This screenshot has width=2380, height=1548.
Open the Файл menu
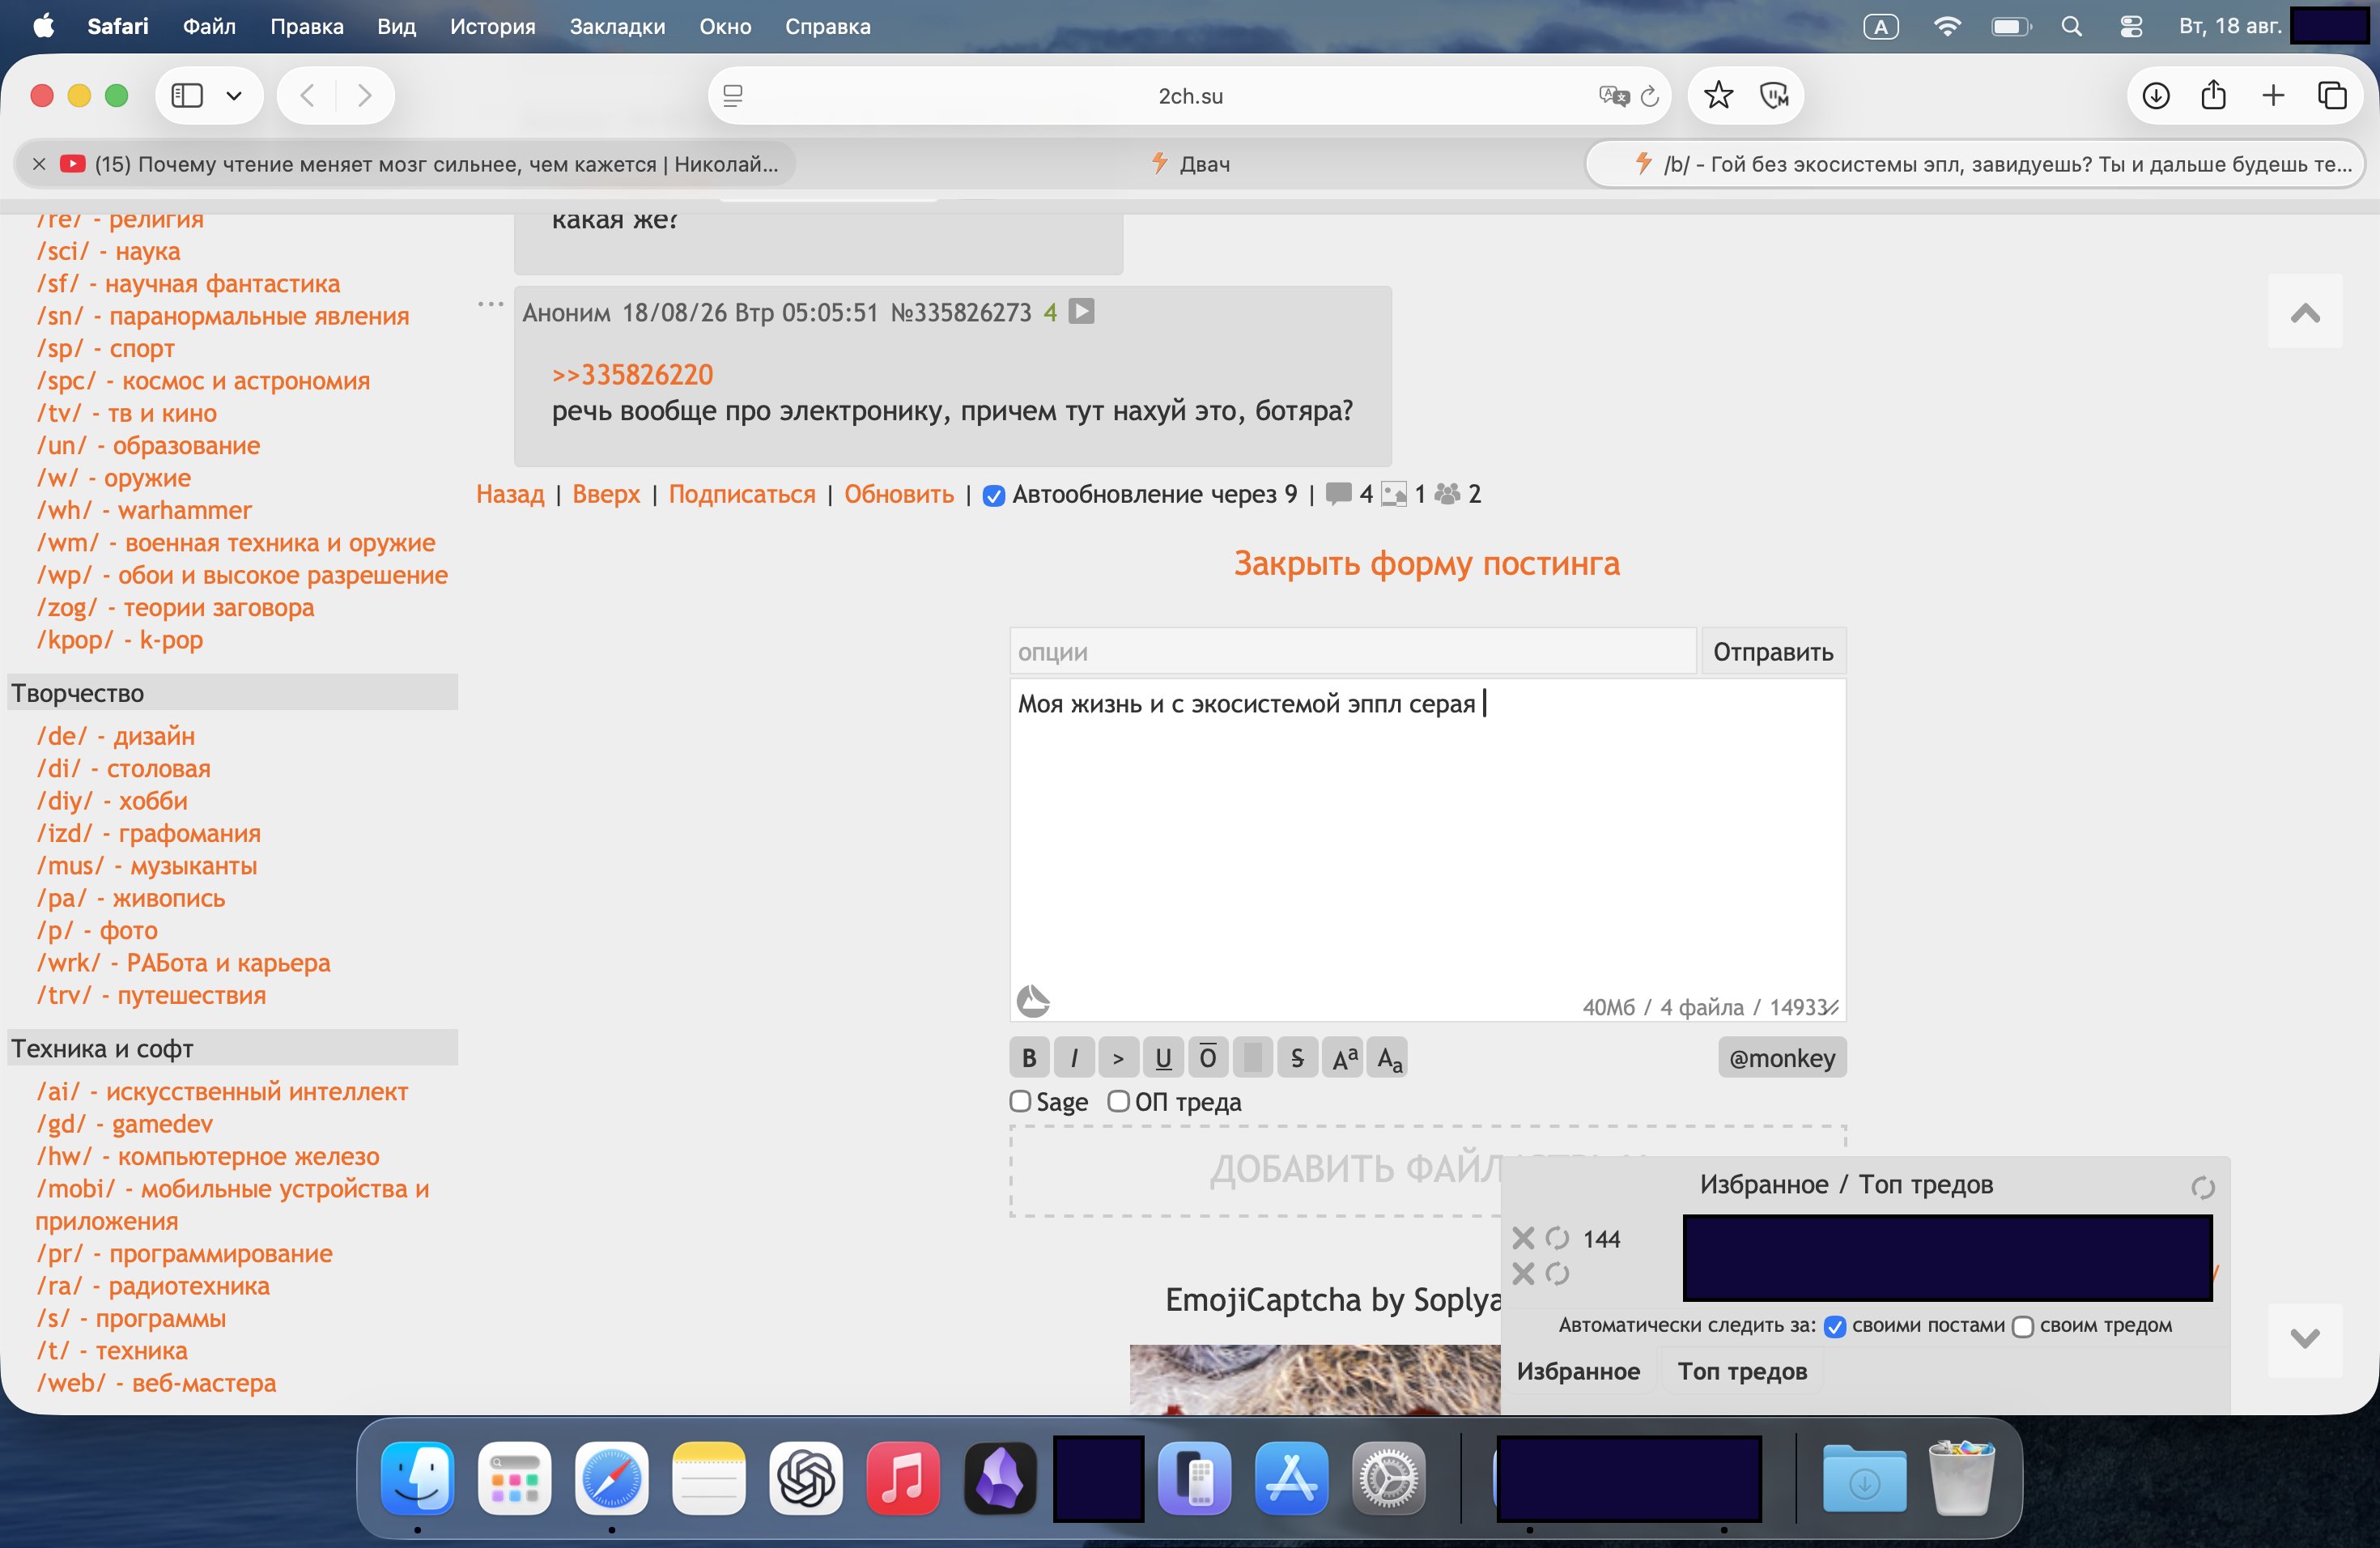click(x=209, y=27)
